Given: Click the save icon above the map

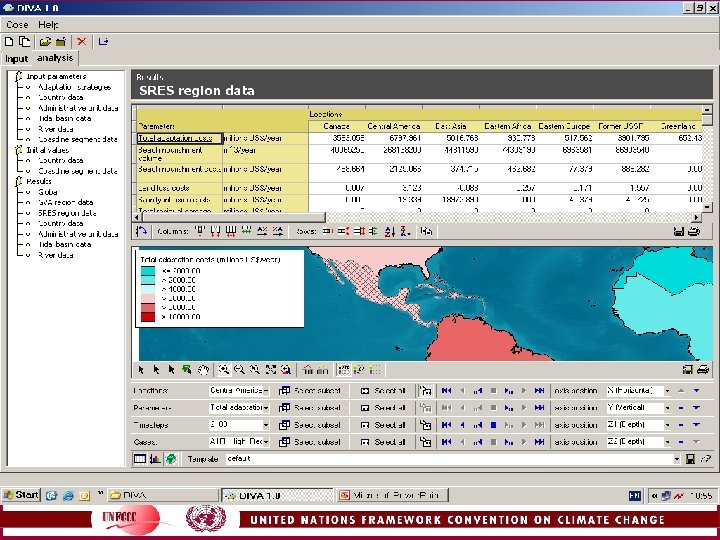Looking at the screenshot, I should (679, 231).
